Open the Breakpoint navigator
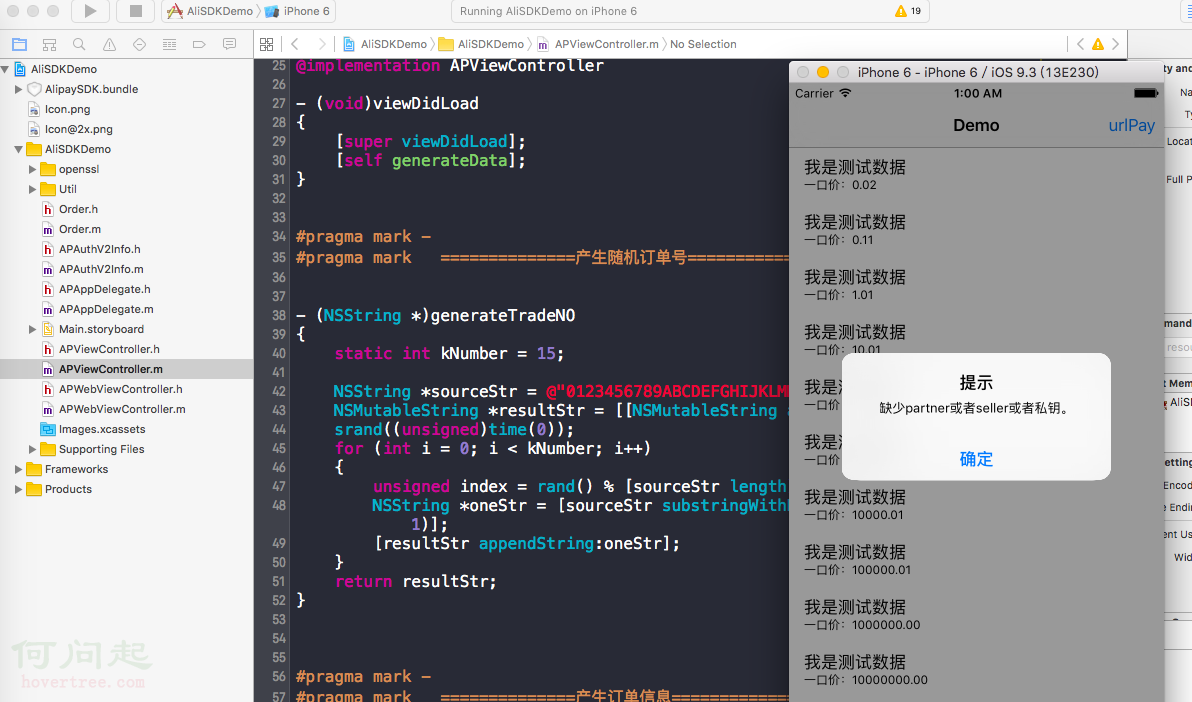The width and height of the screenshot is (1192, 702). pos(199,45)
